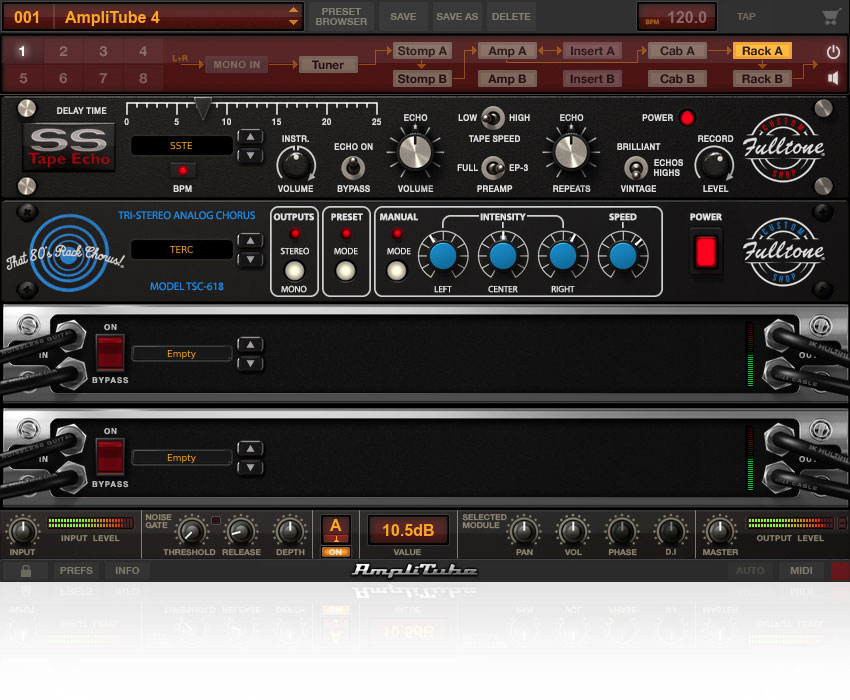Screen dimensions: 850x700
Task: Open the AmpliTube 4 preset selector arrows
Action: click(x=293, y=17)
